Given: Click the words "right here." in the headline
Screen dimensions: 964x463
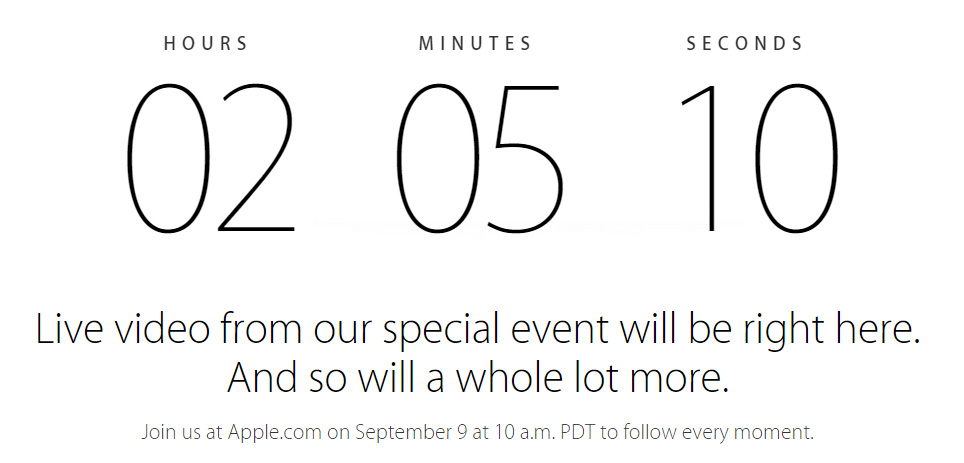Looking at the screenshot, I should (835, 332).
